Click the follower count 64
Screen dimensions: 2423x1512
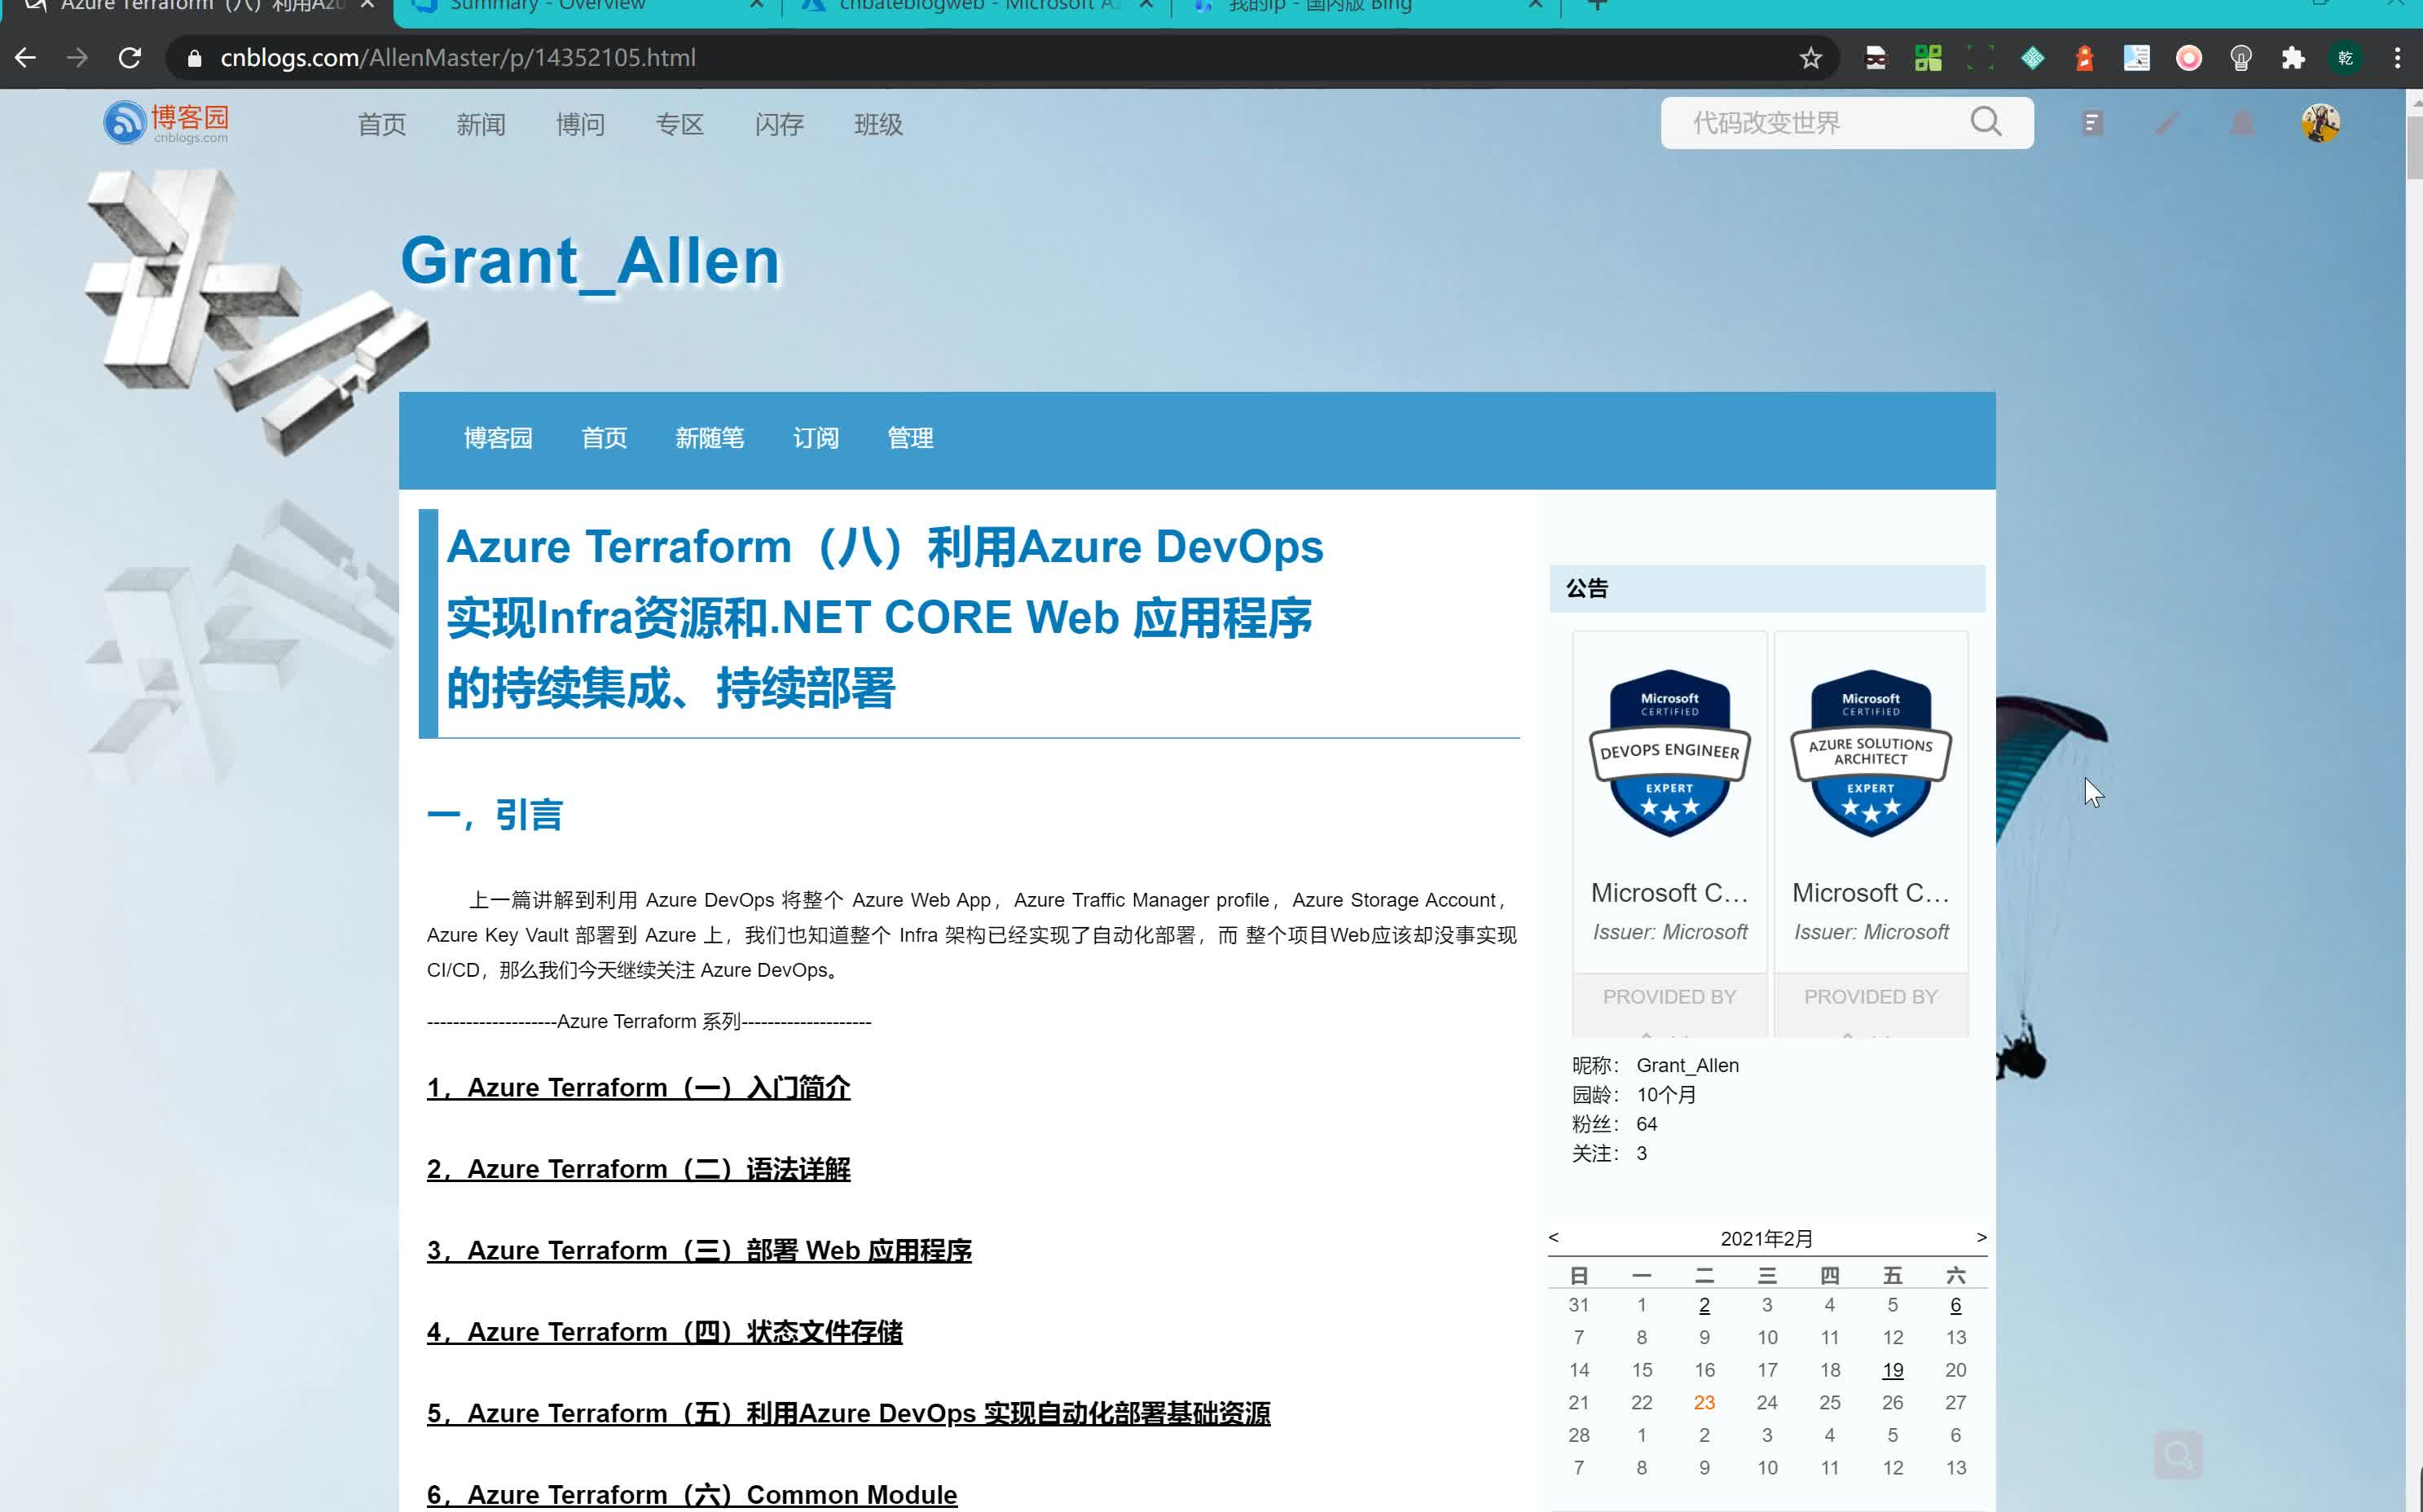[1646, 1124]
